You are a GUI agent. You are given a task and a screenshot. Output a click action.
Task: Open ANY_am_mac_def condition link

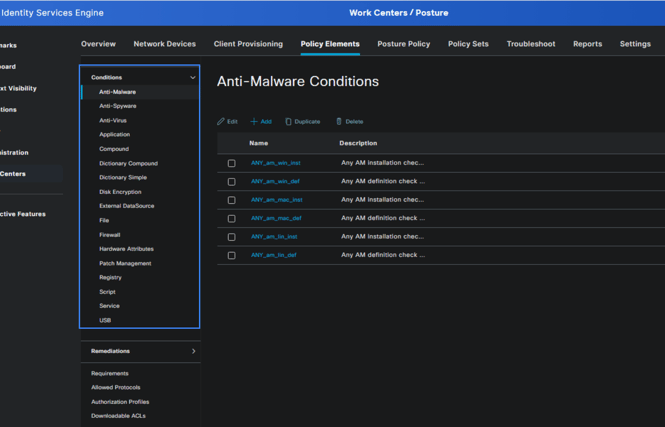point(276,218)
